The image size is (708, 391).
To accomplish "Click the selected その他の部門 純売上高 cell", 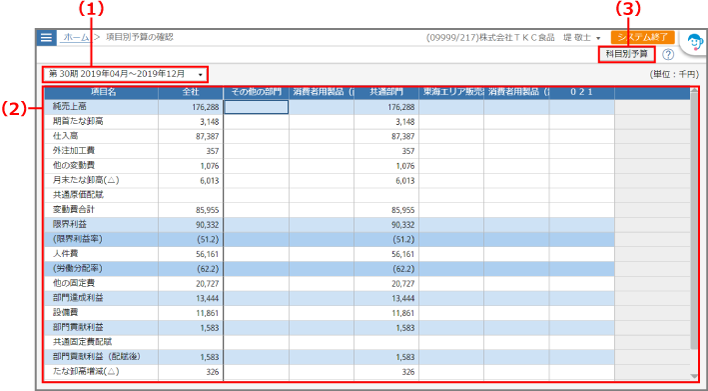I will pos(256,107).
